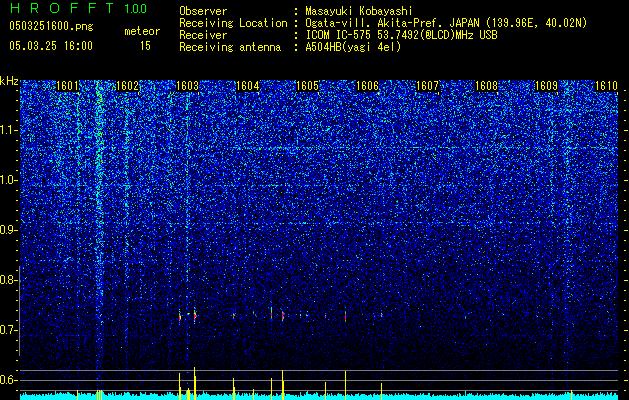The image size is (629, 400).
Task: Click the tallest yellow spike just after 1603
Action: [195, 383]
